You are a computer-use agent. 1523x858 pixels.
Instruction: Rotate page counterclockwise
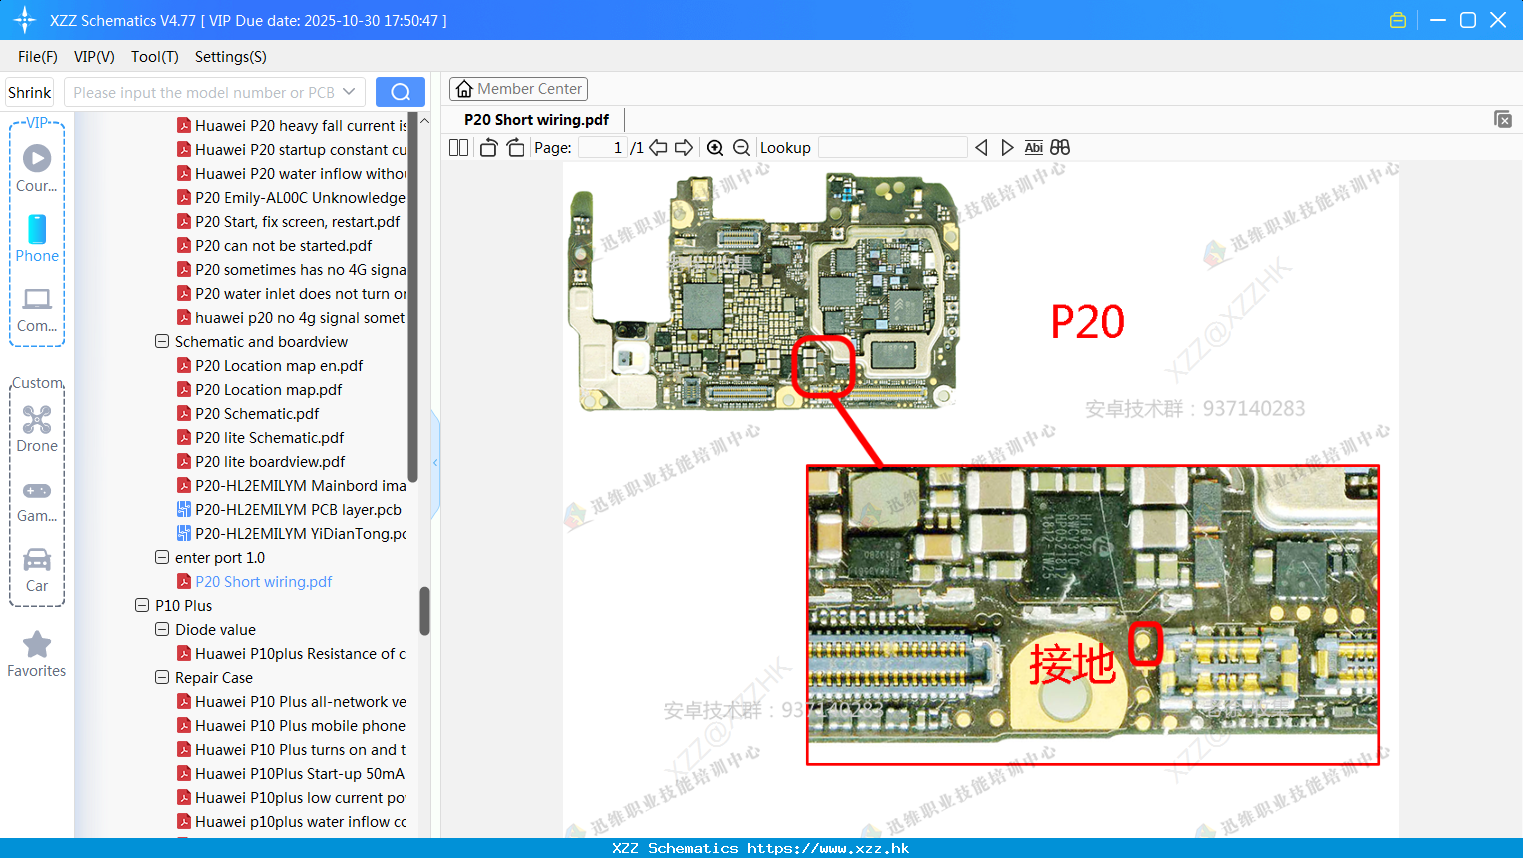pyautogui.click(x=488, y=147)
